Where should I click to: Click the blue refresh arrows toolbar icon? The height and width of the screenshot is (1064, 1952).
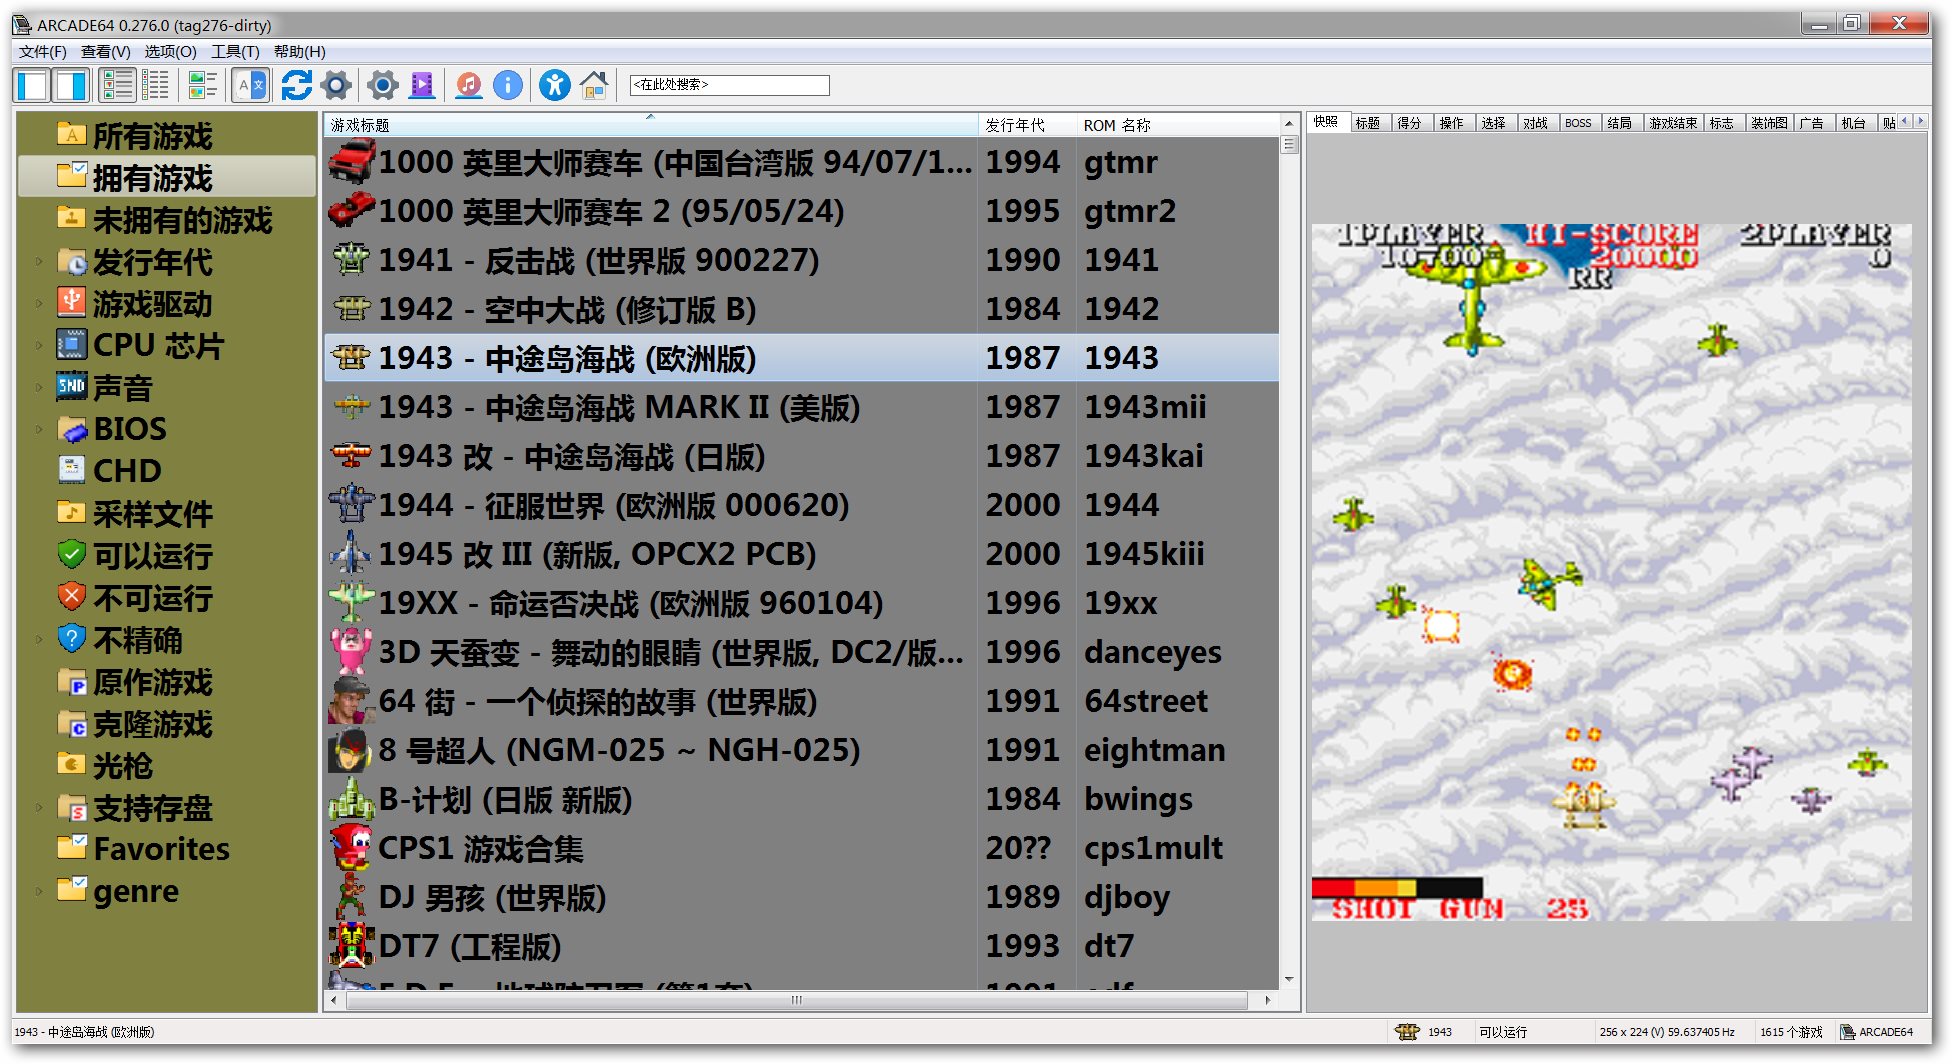click(296, 86)
